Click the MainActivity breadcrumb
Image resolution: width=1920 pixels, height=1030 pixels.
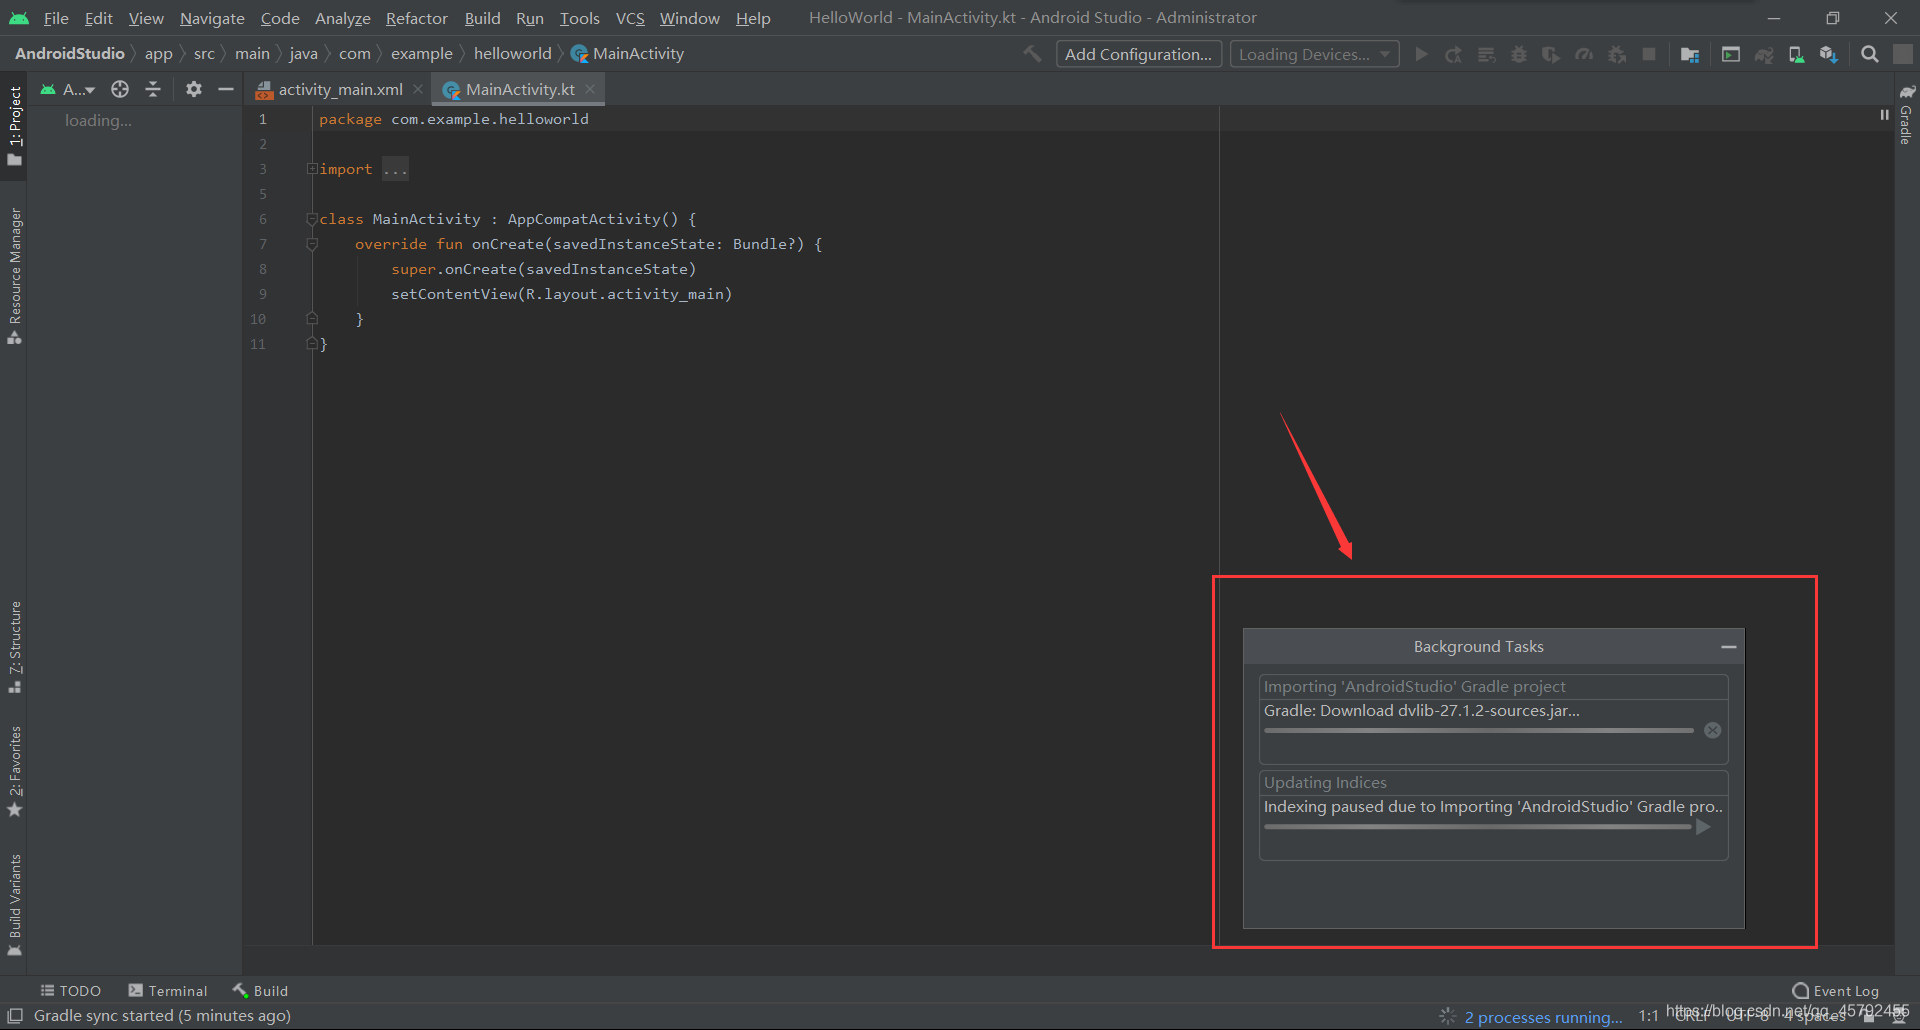[x=627, y=54]
